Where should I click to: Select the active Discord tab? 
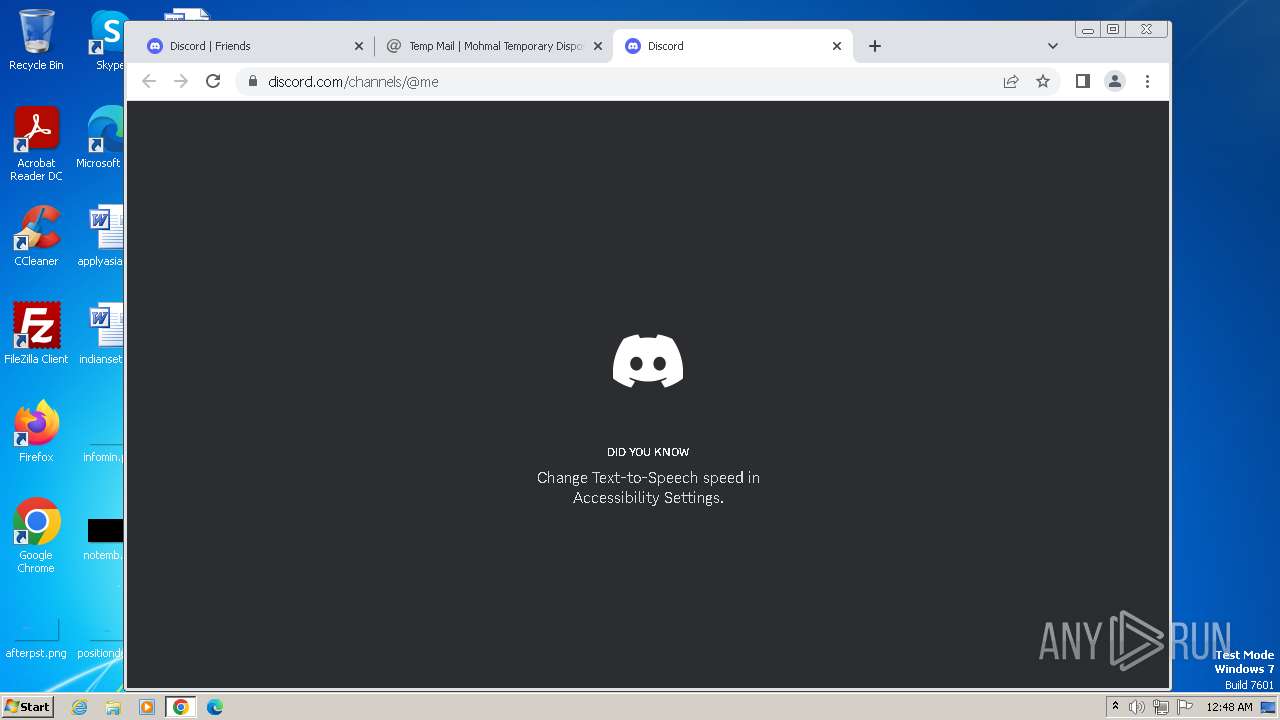pyautogui.click(x=732, y=46)
